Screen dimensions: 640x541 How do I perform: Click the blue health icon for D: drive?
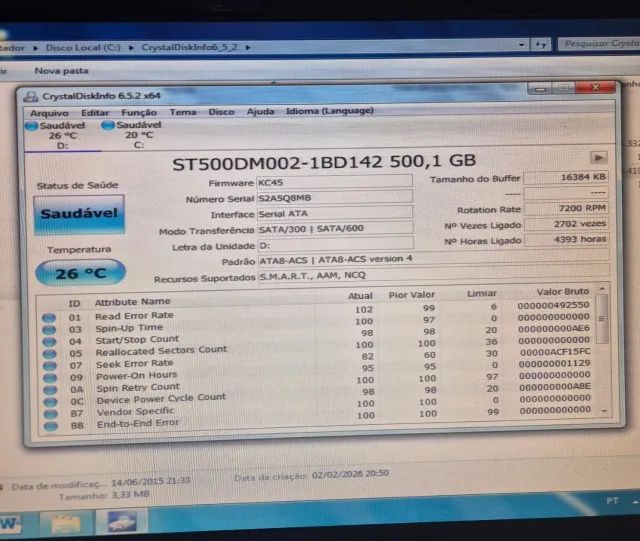(x=31, y=126)
